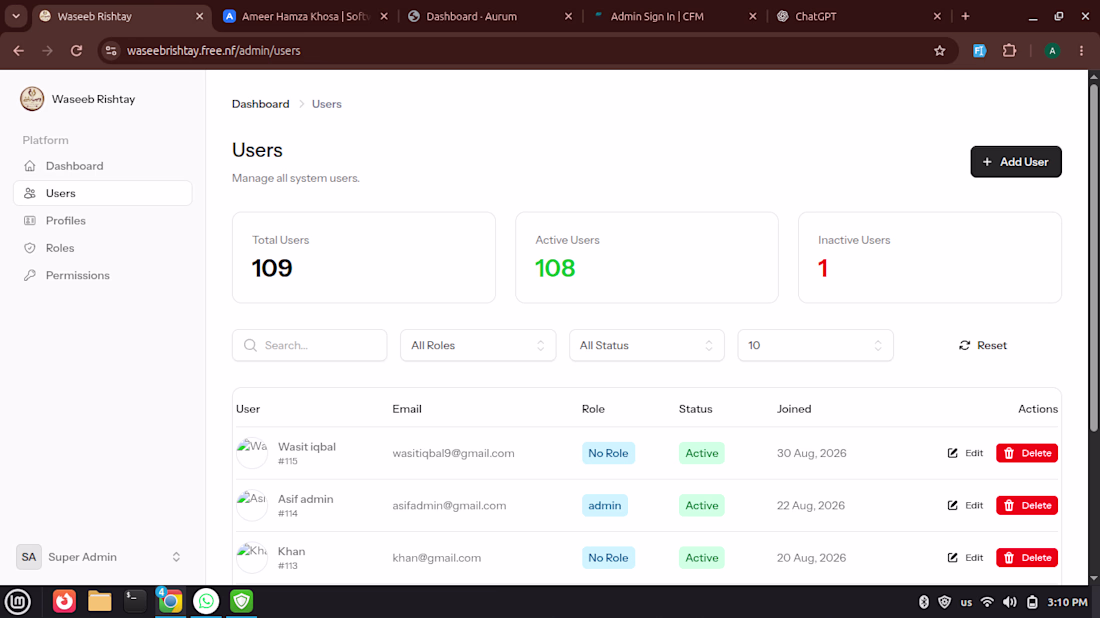Click the asifadmin@gmail.com email cell
Screen dimensions: 1100x618
[x=449, y=505]
